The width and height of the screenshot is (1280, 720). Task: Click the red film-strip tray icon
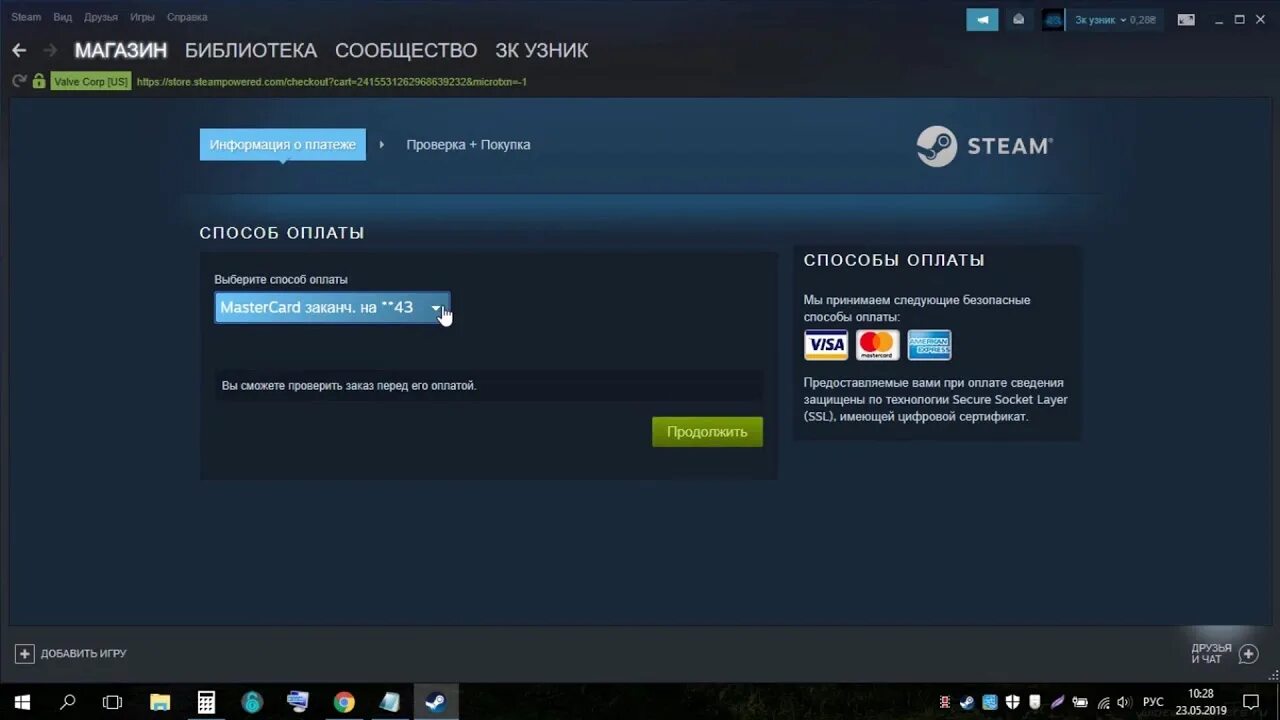pyautogui.click(x=944, y=702)
